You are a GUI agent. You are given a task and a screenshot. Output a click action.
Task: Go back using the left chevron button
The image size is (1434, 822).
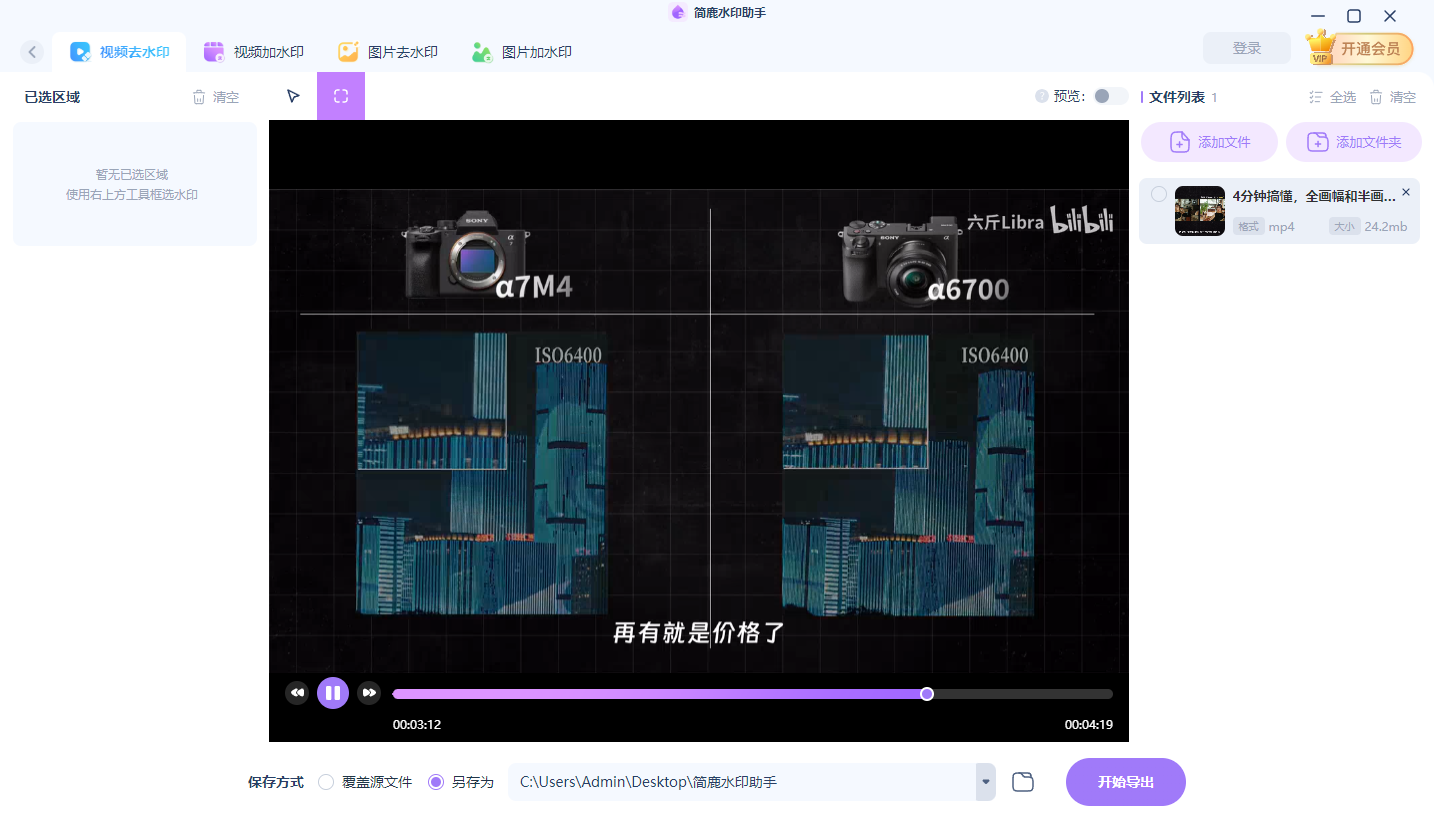pos(32,52)
